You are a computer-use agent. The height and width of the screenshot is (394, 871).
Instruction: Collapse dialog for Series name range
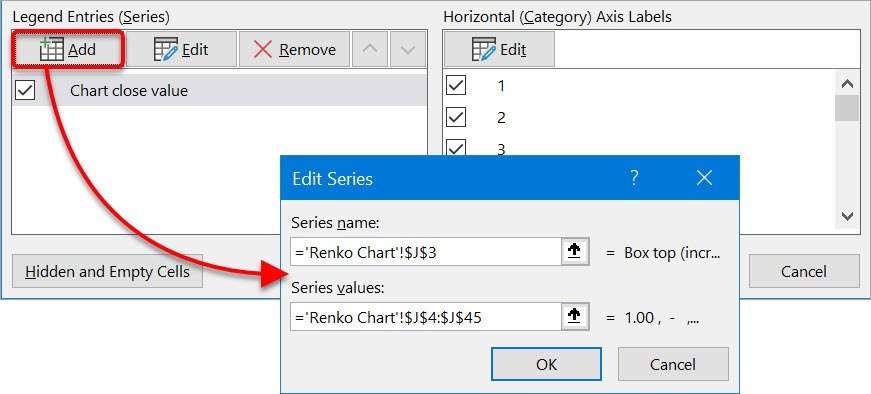pos(574,252)
